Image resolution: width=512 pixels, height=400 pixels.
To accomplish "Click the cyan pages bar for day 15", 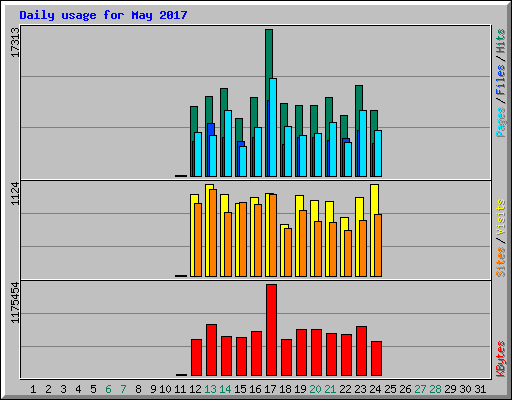I will [x=243, y=161].
